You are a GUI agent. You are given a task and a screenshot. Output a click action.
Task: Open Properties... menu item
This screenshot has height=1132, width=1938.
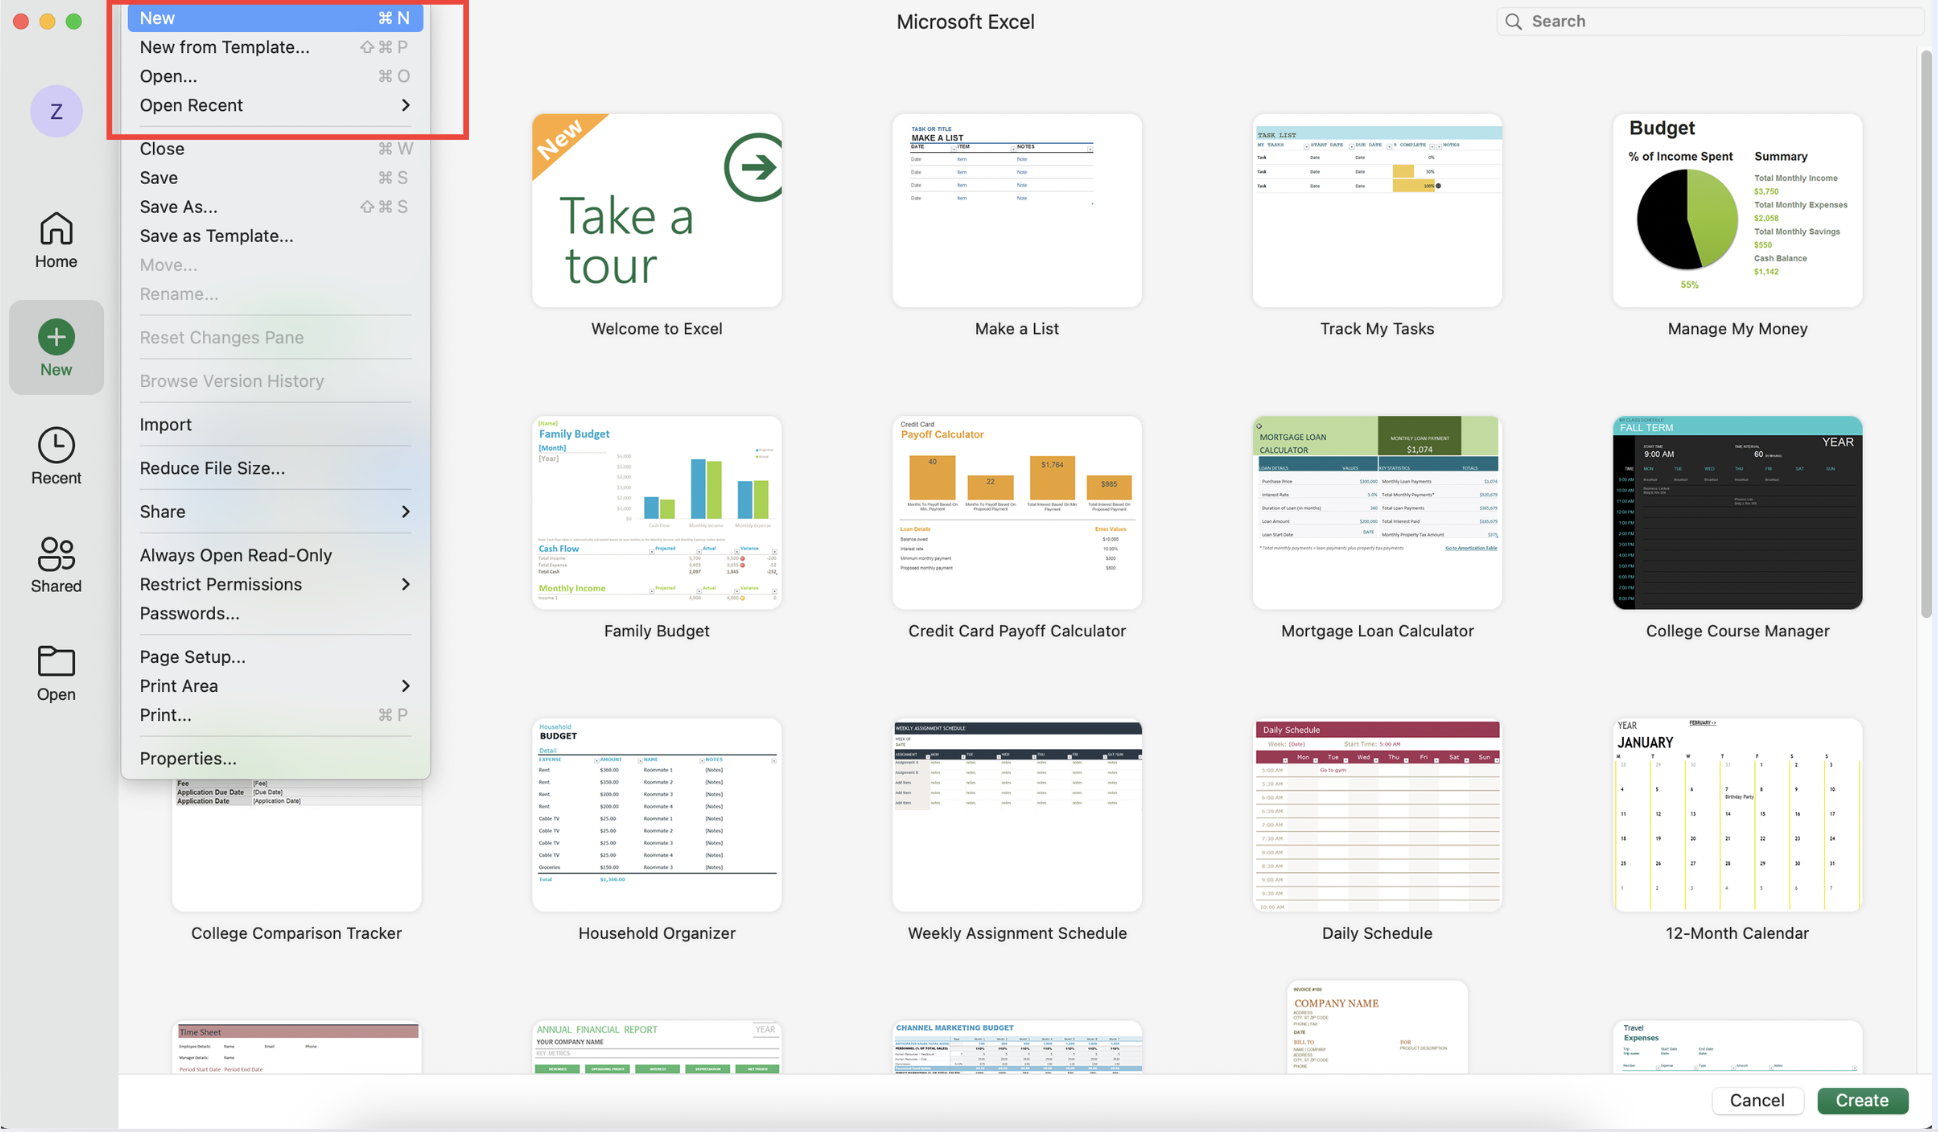coord(275,759)
